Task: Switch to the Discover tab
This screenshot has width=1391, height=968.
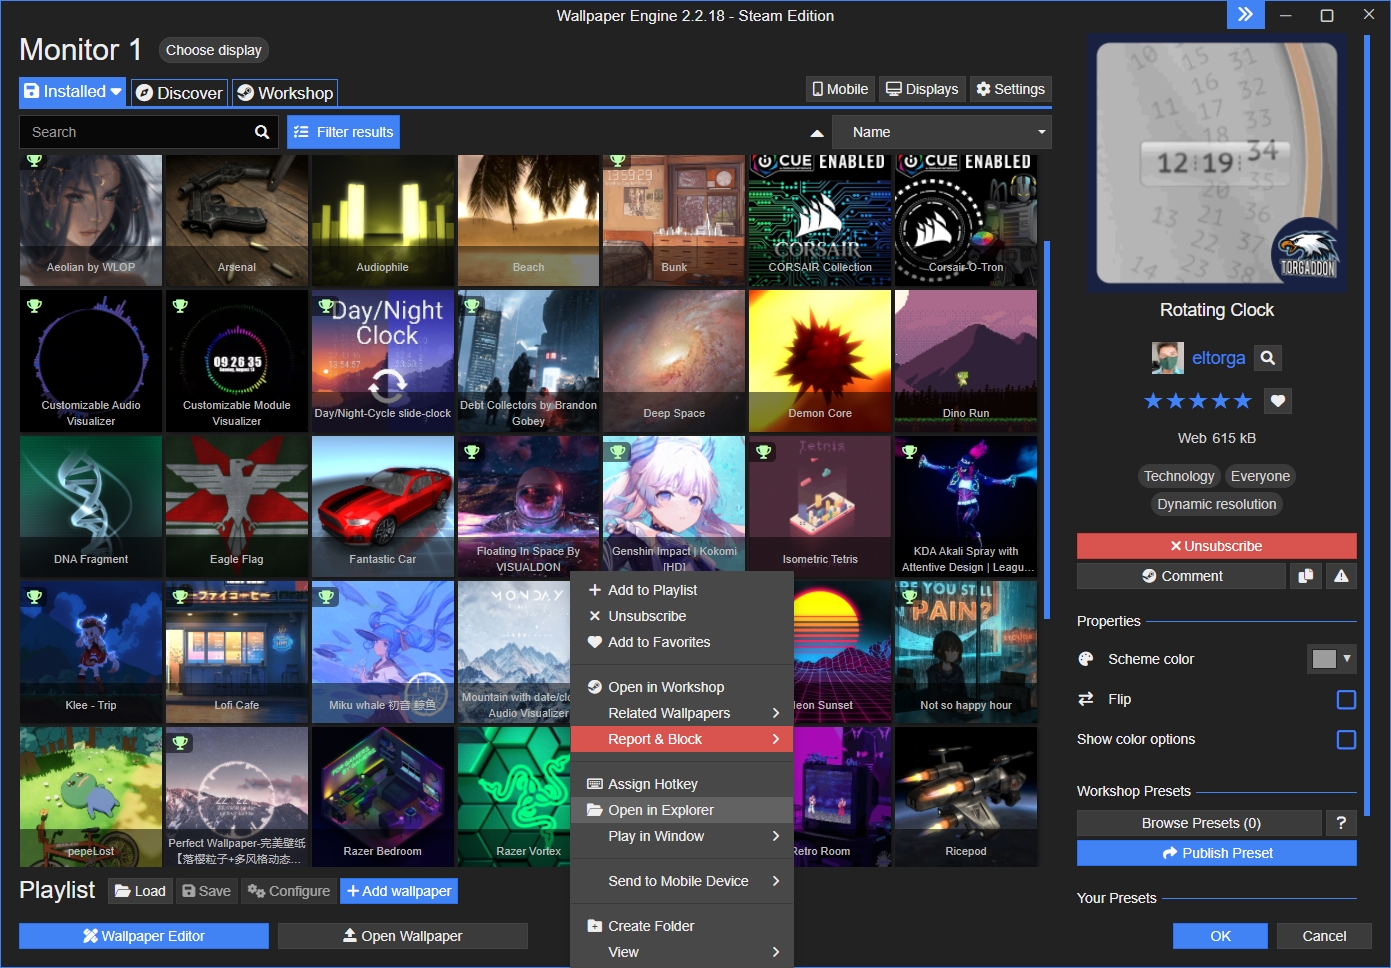Action: pyautogui.click(x=179, y=93)
